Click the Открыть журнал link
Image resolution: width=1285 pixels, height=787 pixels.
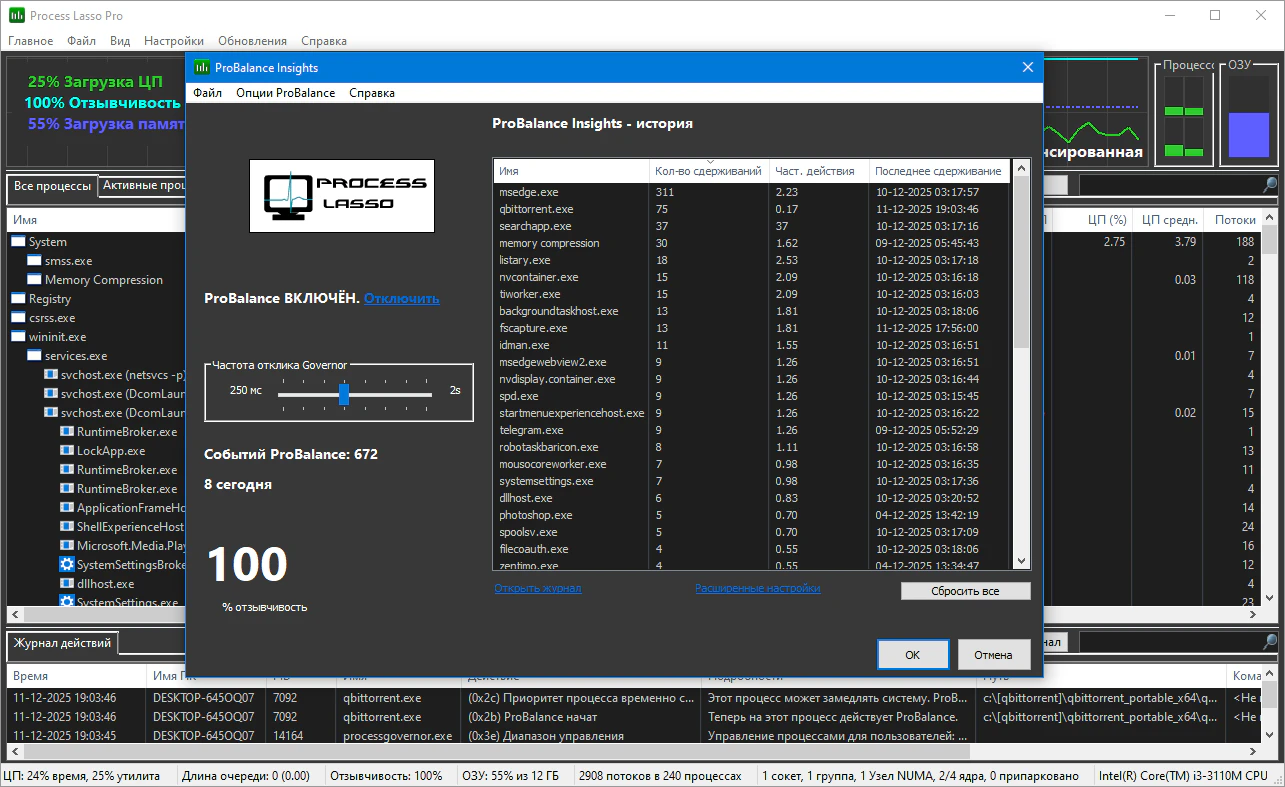[537, 589]
